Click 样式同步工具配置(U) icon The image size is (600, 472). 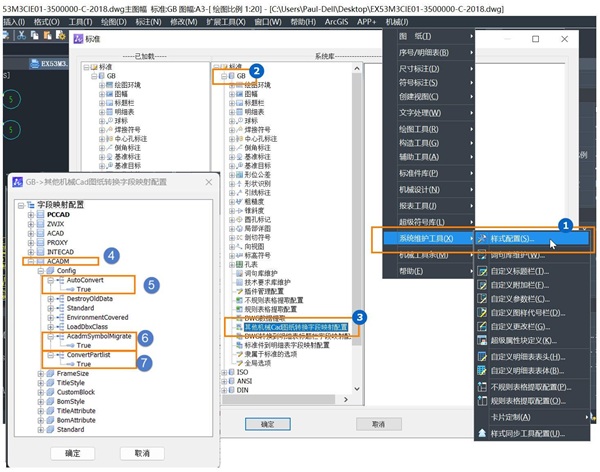tap(482, 433)
